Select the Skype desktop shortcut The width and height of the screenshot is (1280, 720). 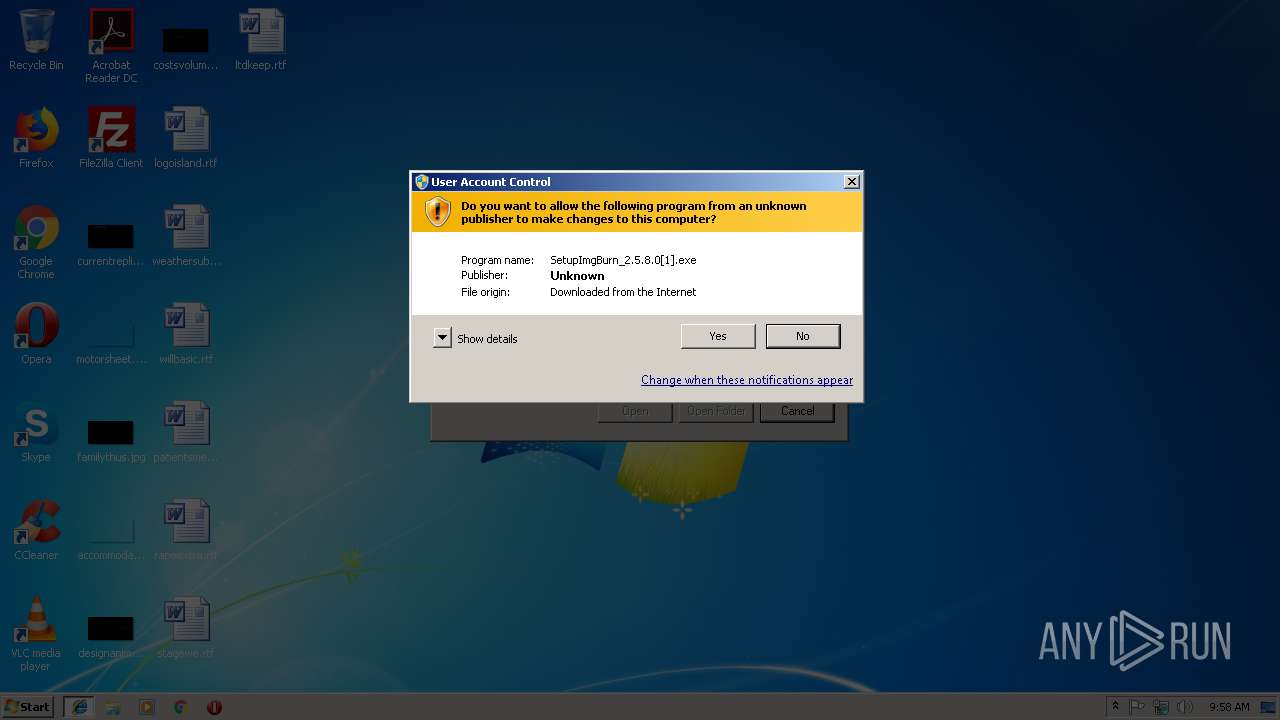pos(36,432)
